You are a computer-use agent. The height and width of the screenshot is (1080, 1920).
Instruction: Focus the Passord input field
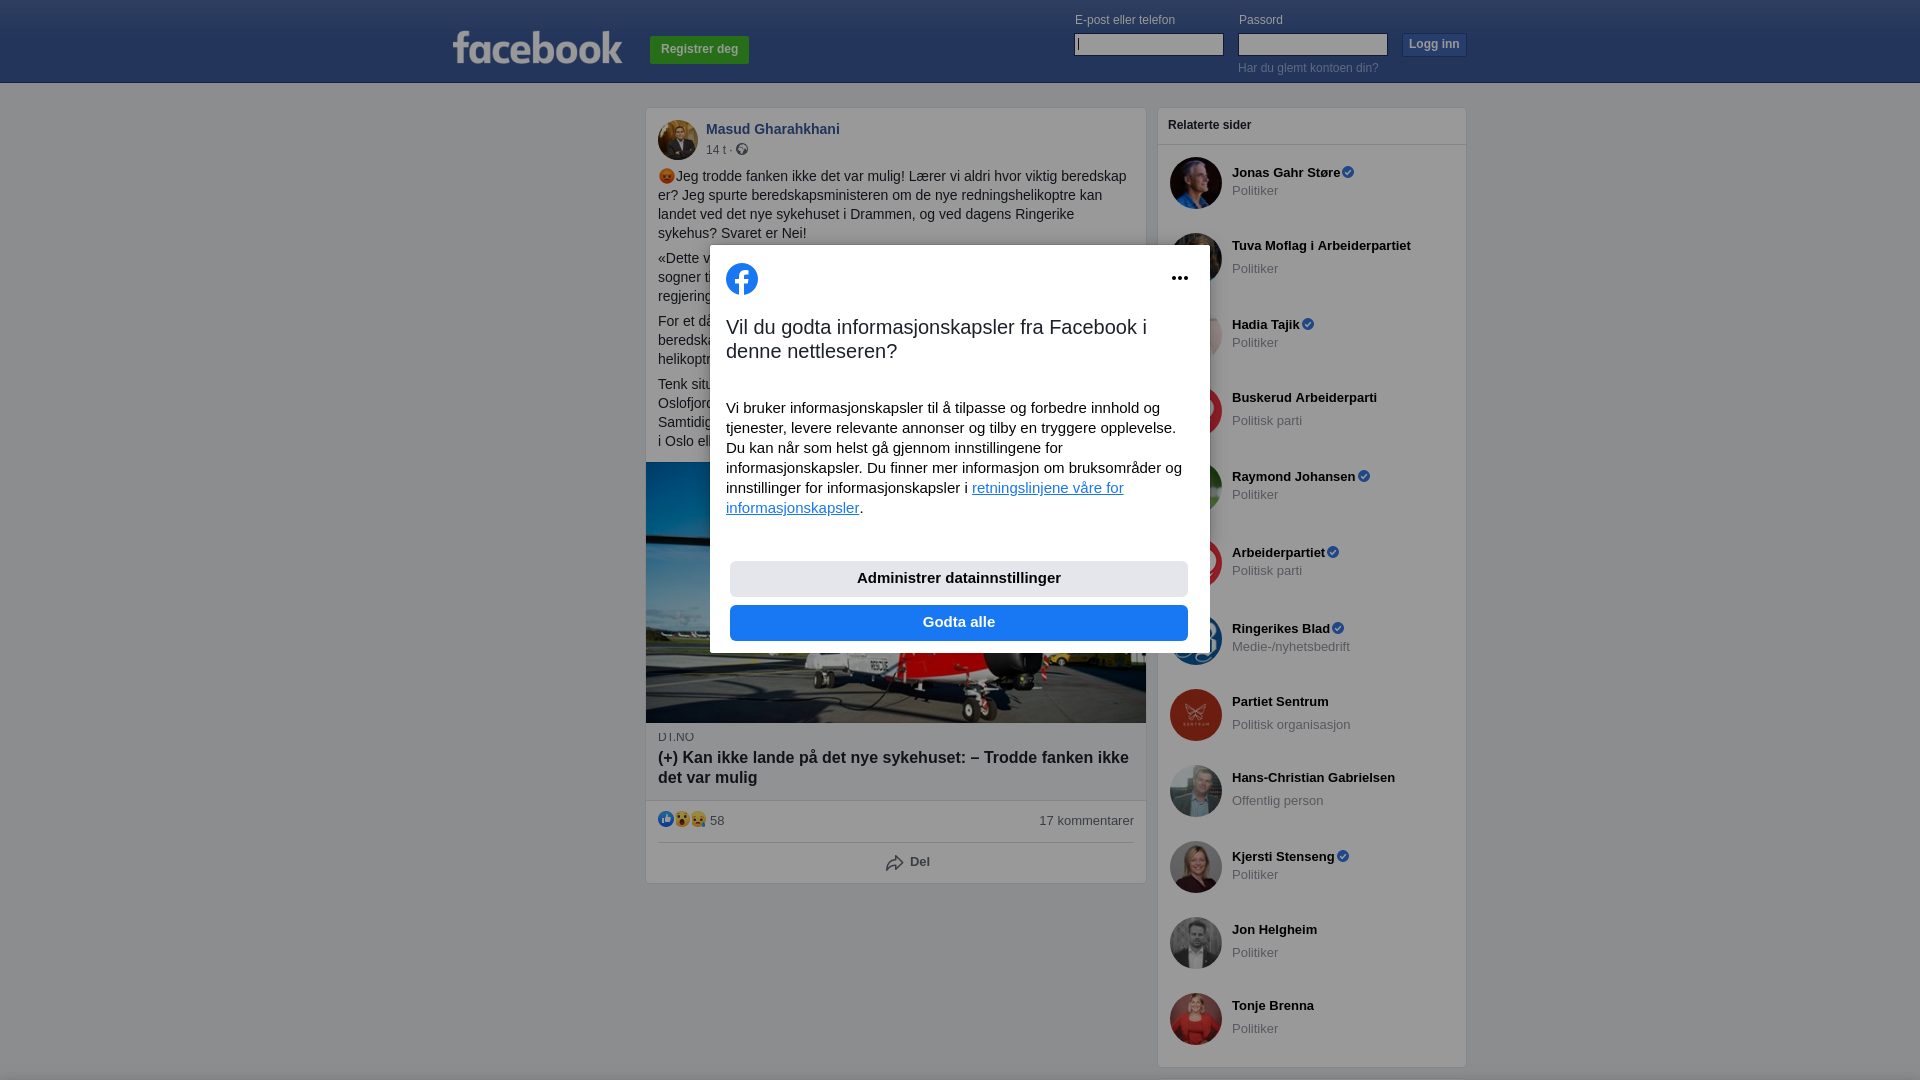pos(1313,44)
